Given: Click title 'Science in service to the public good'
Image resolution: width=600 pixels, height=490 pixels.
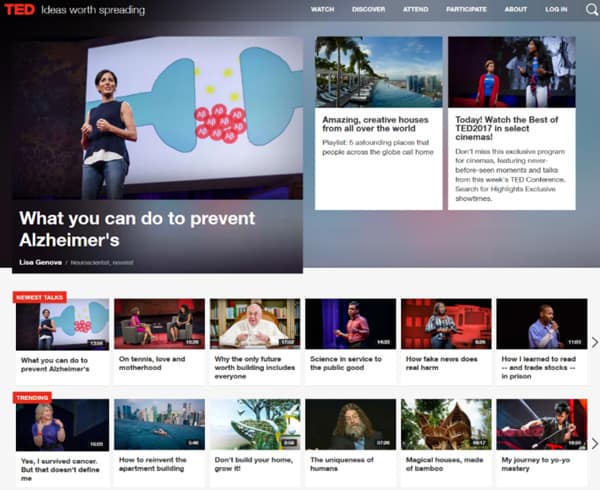Looking at the screenshot, I should (x=346, y=363).
